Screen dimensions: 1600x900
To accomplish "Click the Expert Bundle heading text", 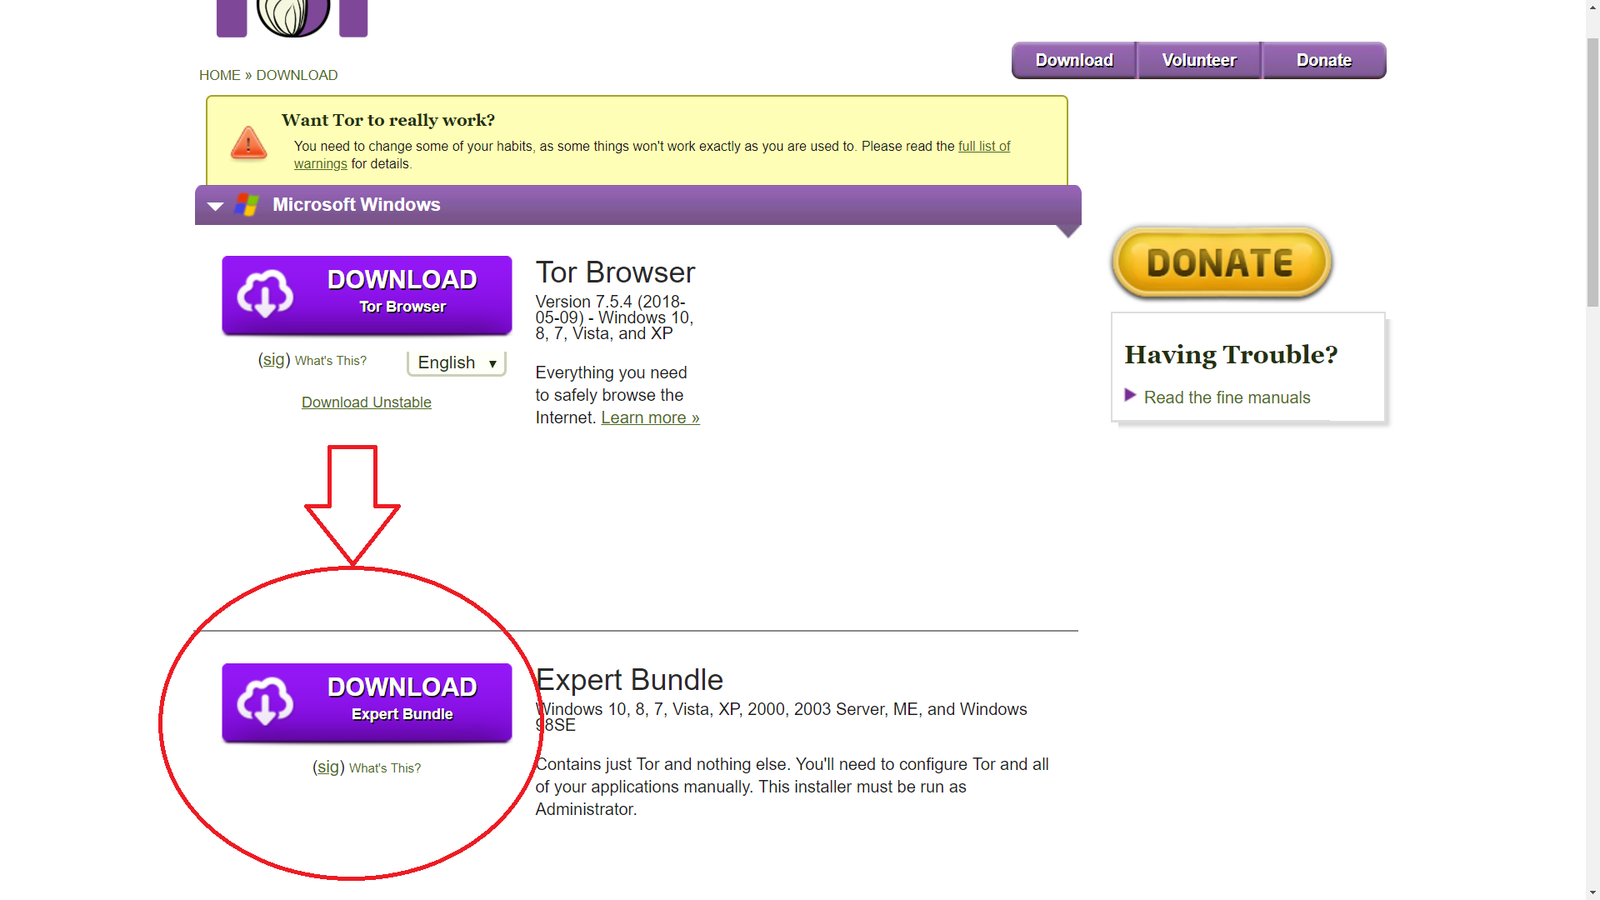I will 629,680.
